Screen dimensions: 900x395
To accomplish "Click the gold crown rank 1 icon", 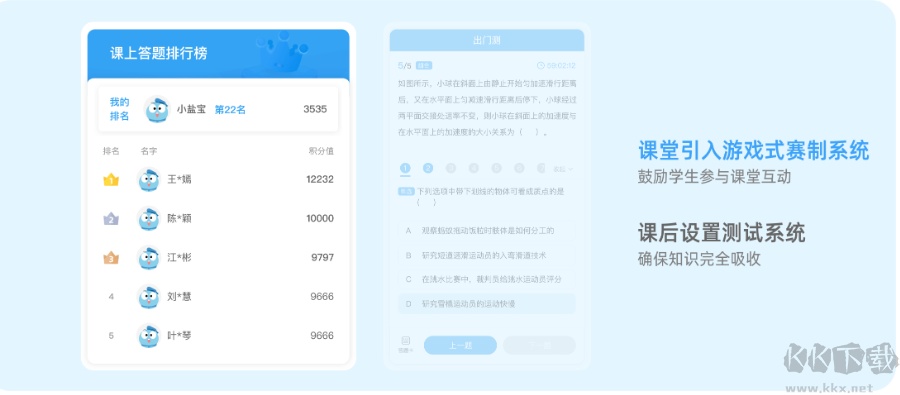I will [111, 180].
